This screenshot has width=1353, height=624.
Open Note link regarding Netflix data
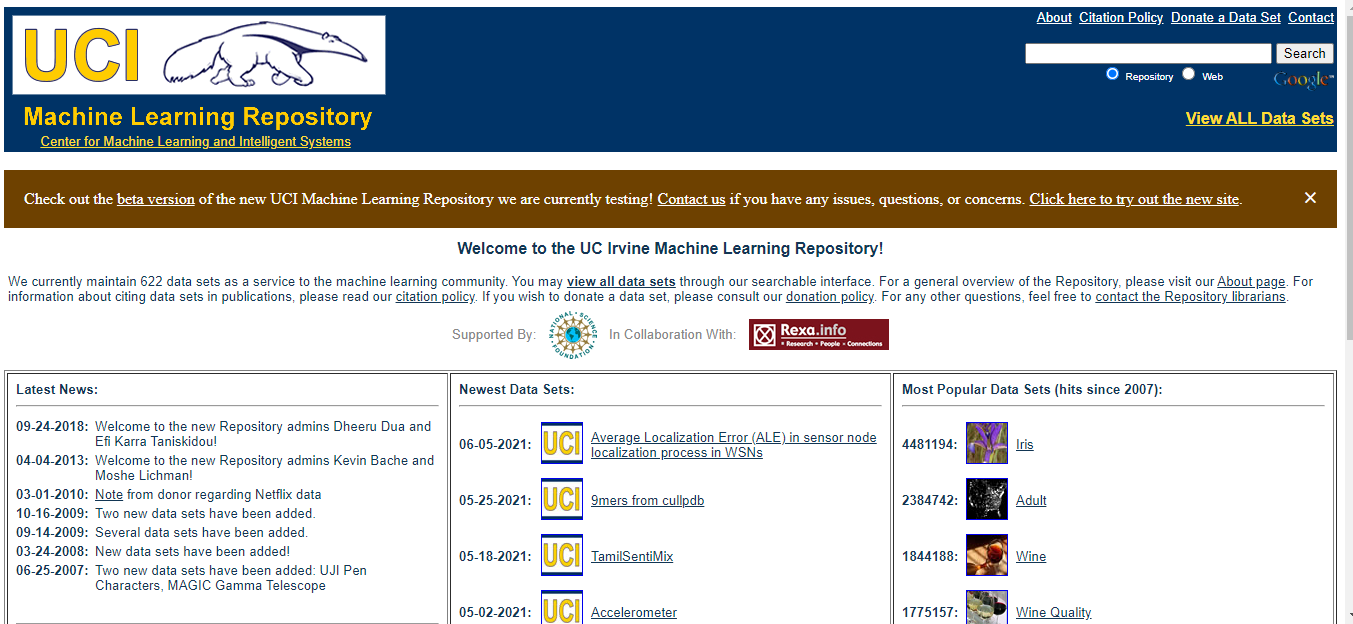point(109,494)
